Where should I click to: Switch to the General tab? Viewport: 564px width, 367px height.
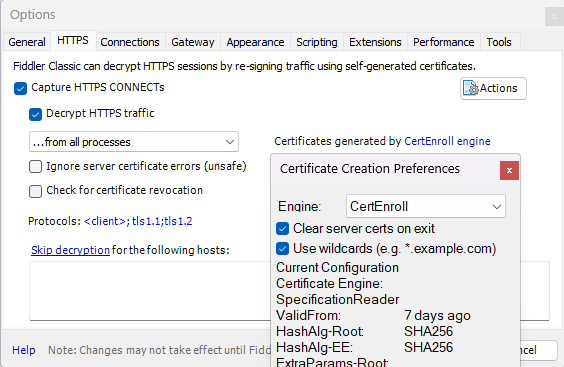[27, 42]
